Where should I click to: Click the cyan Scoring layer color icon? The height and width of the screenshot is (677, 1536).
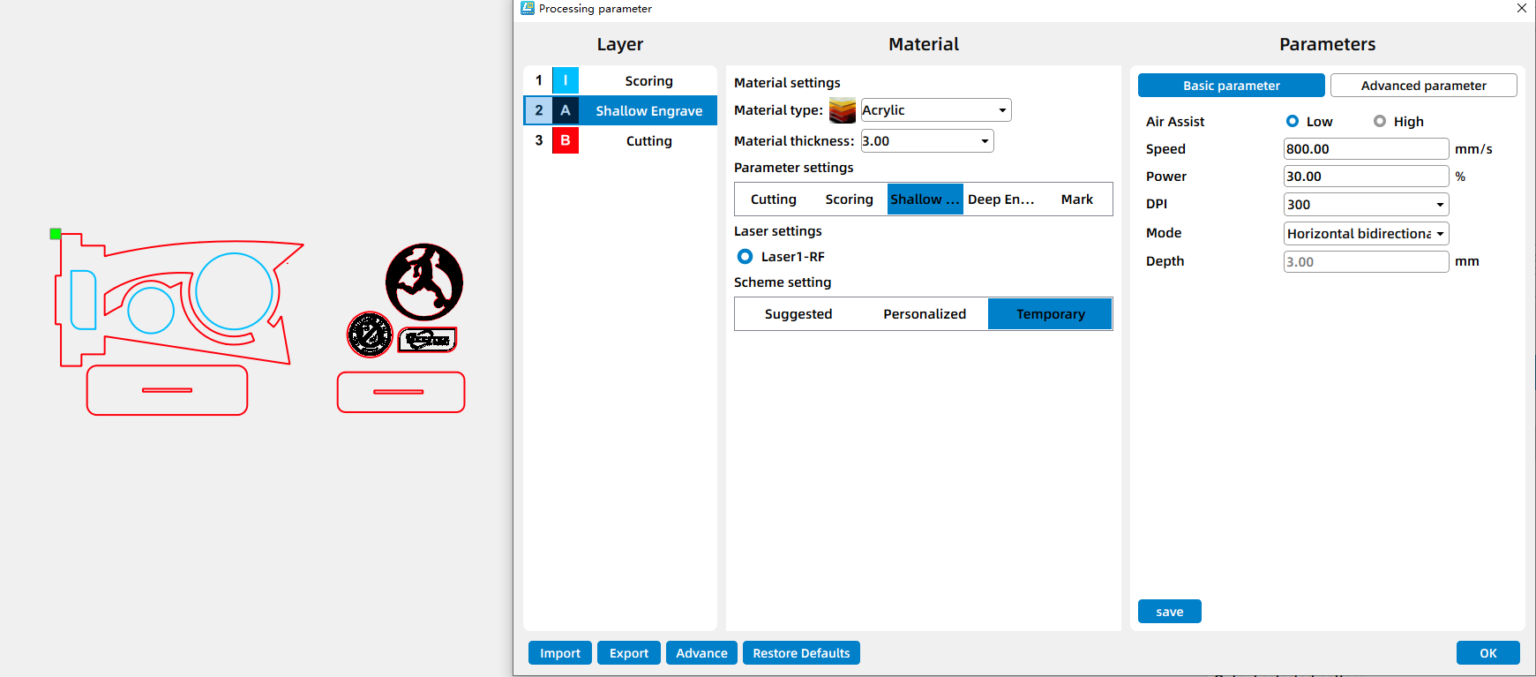click(565, 81)
